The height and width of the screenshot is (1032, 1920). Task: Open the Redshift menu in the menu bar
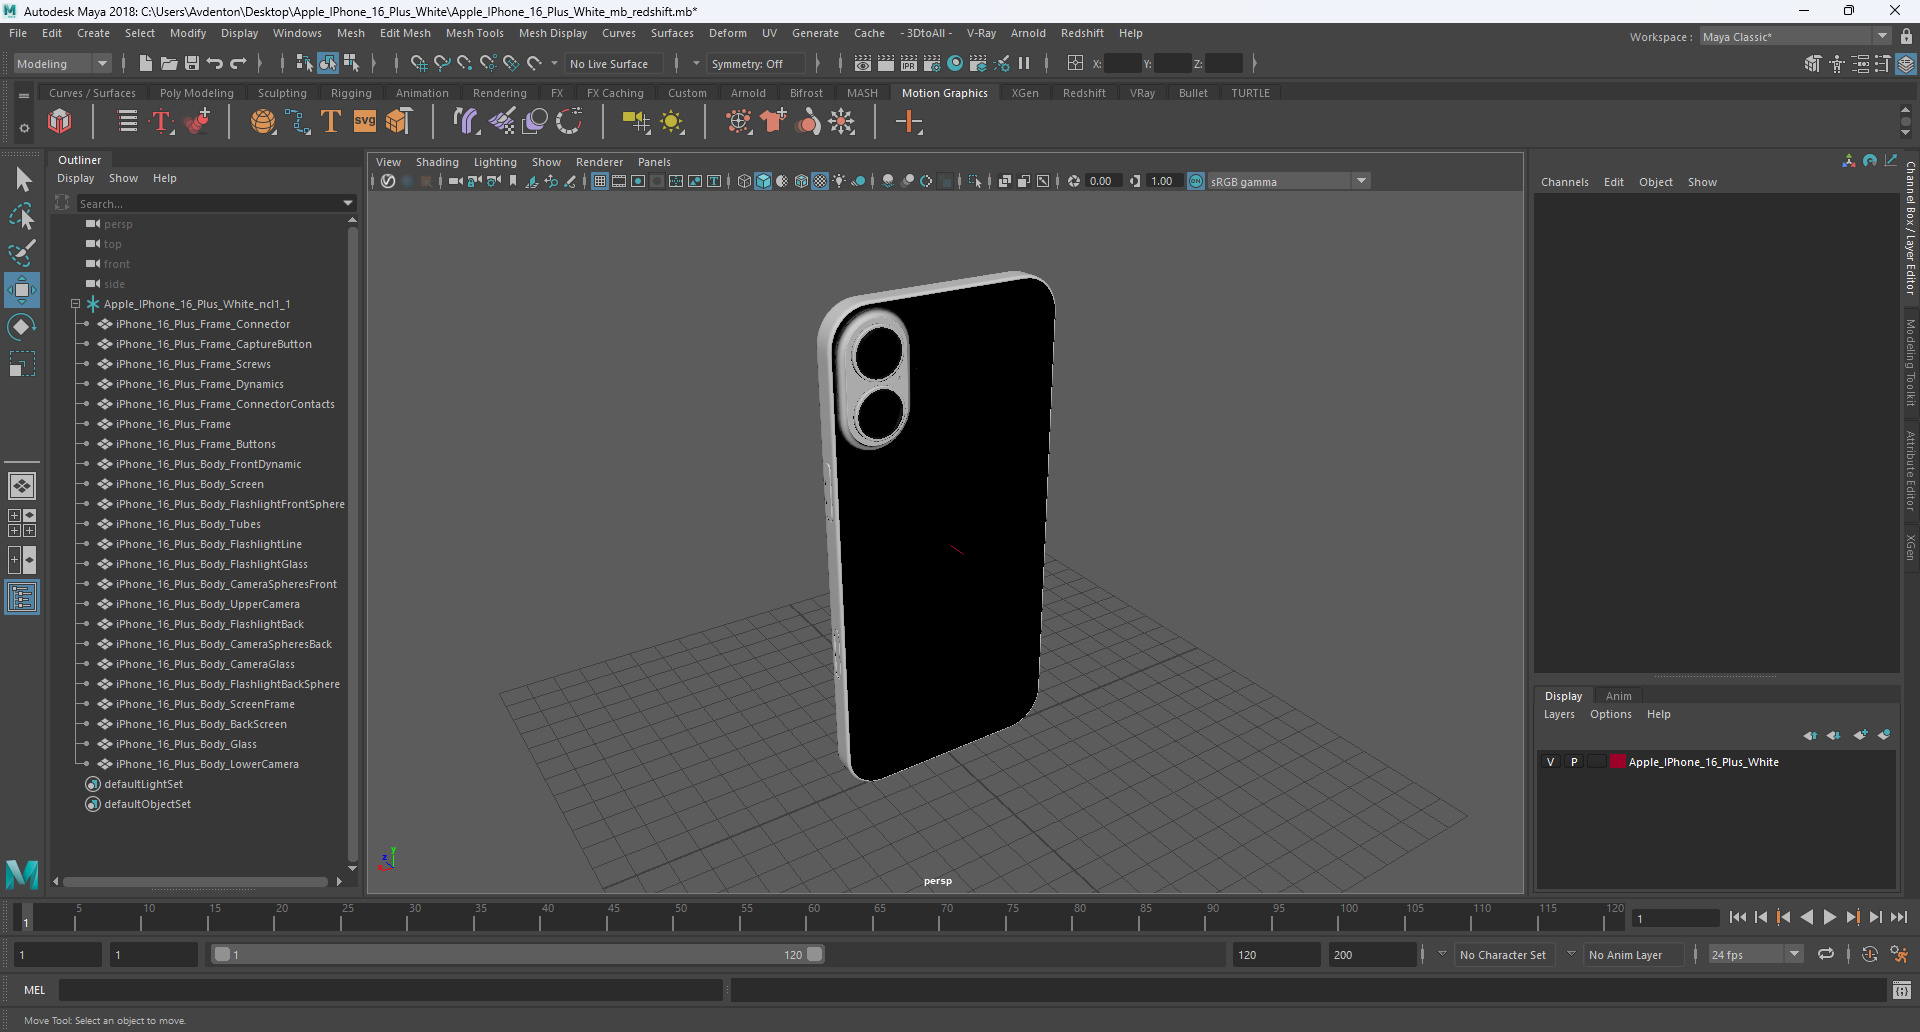point(1082,33)
